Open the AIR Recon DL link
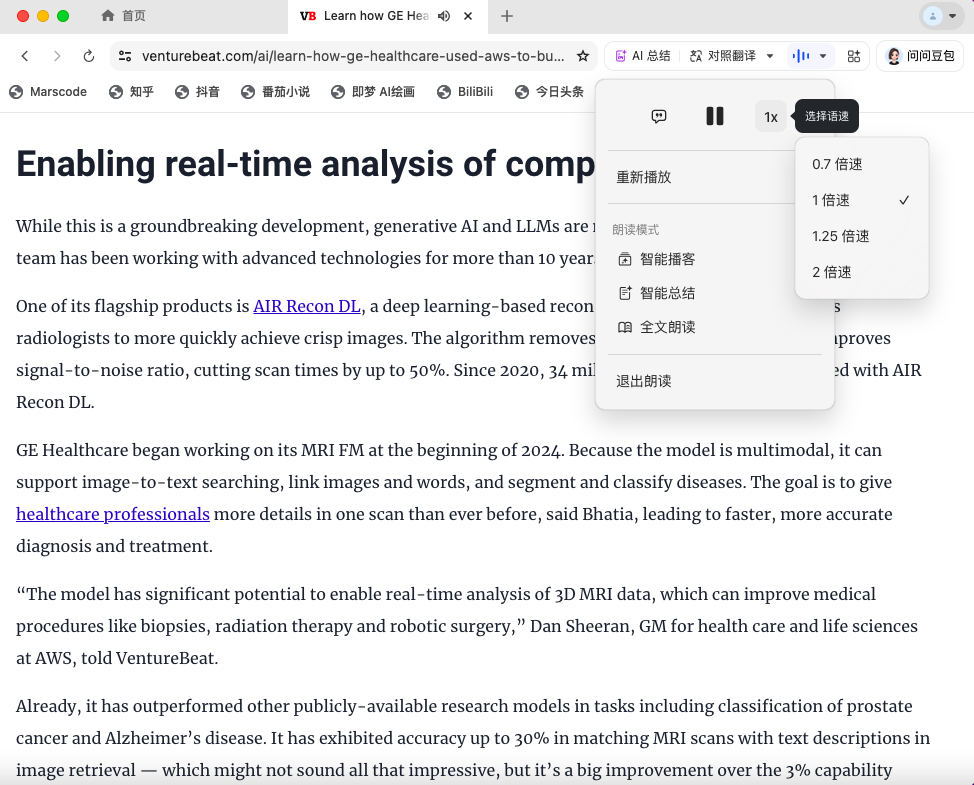The image size is (974, 785). (x=307, y=306)
